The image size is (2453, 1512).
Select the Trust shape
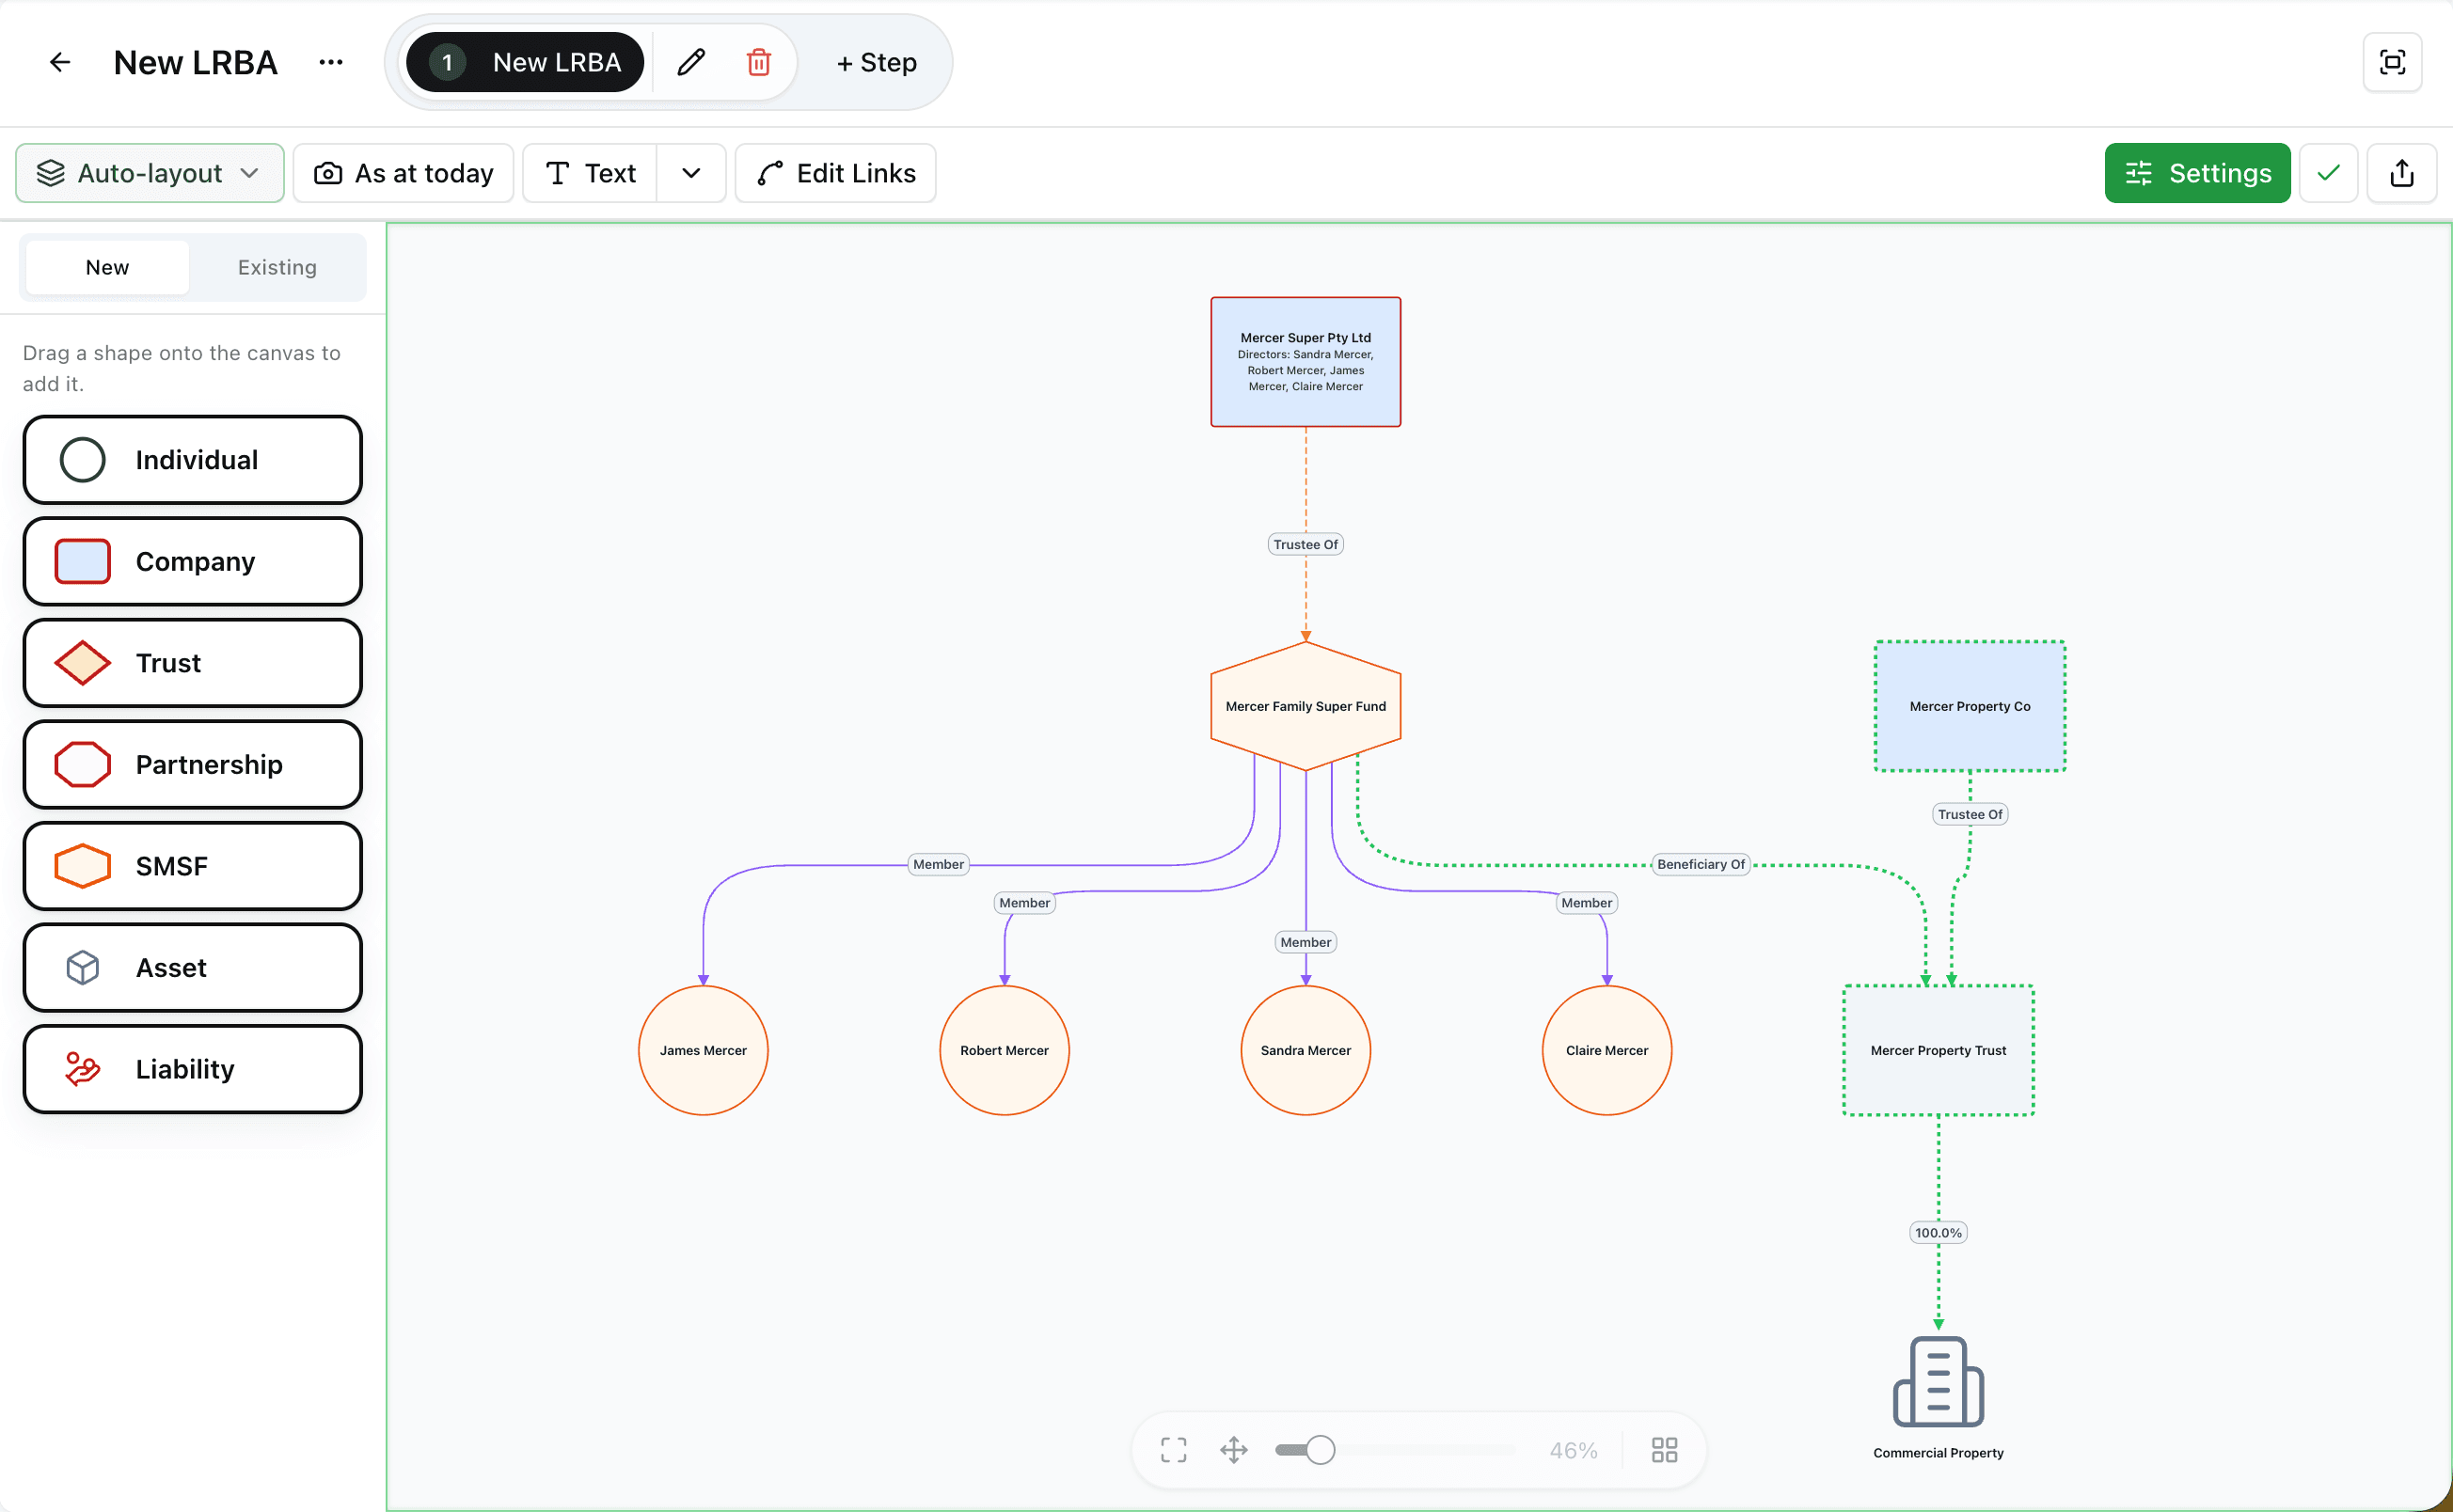193,663
